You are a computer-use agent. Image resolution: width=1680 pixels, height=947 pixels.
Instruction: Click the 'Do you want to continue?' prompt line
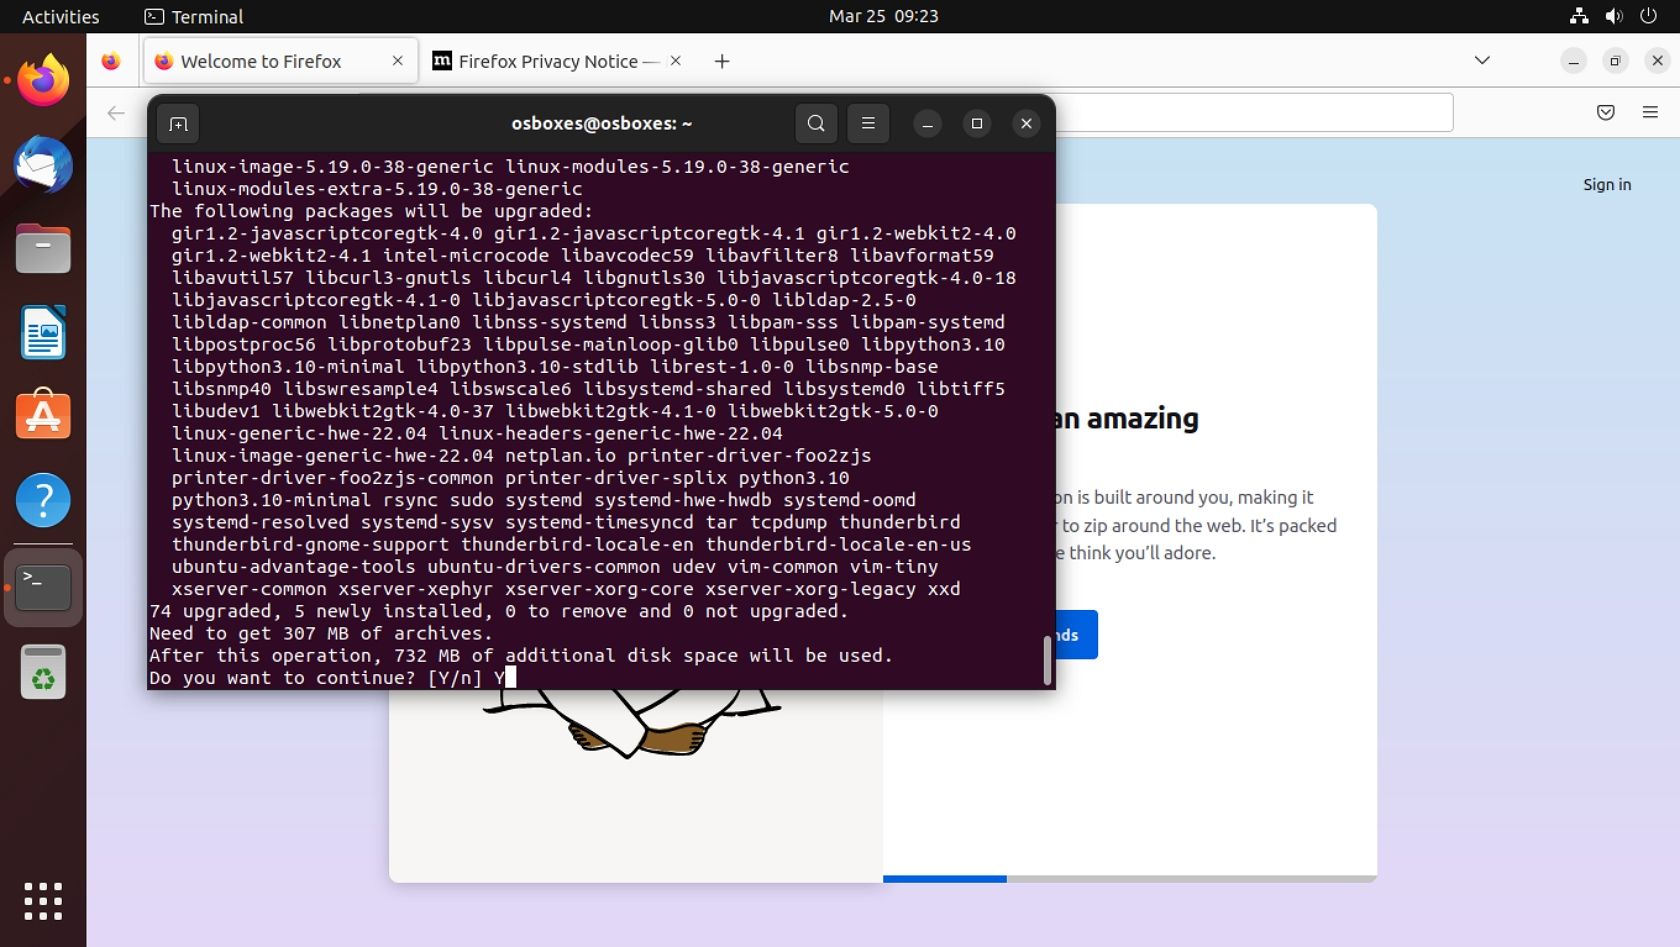click(x=332, y=678)
